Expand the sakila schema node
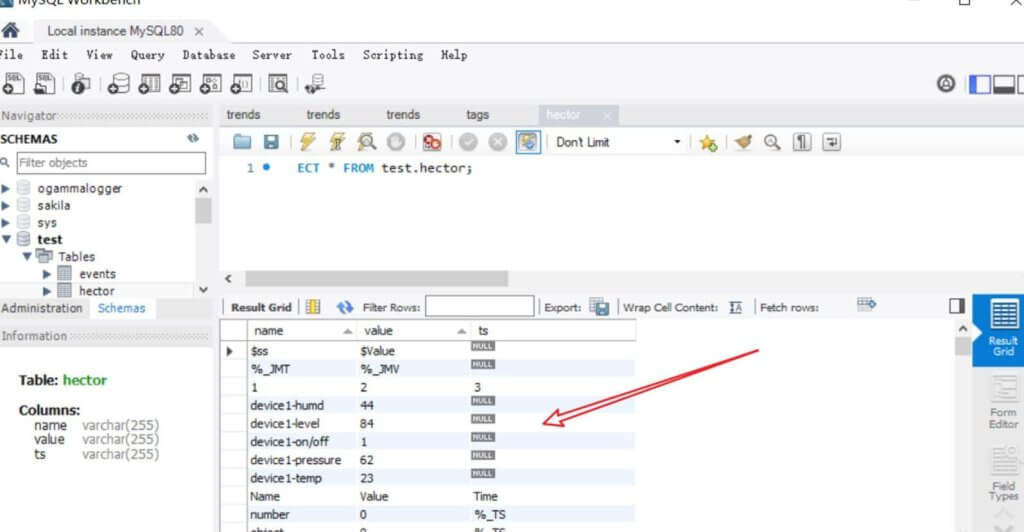 tap(7, 205)
